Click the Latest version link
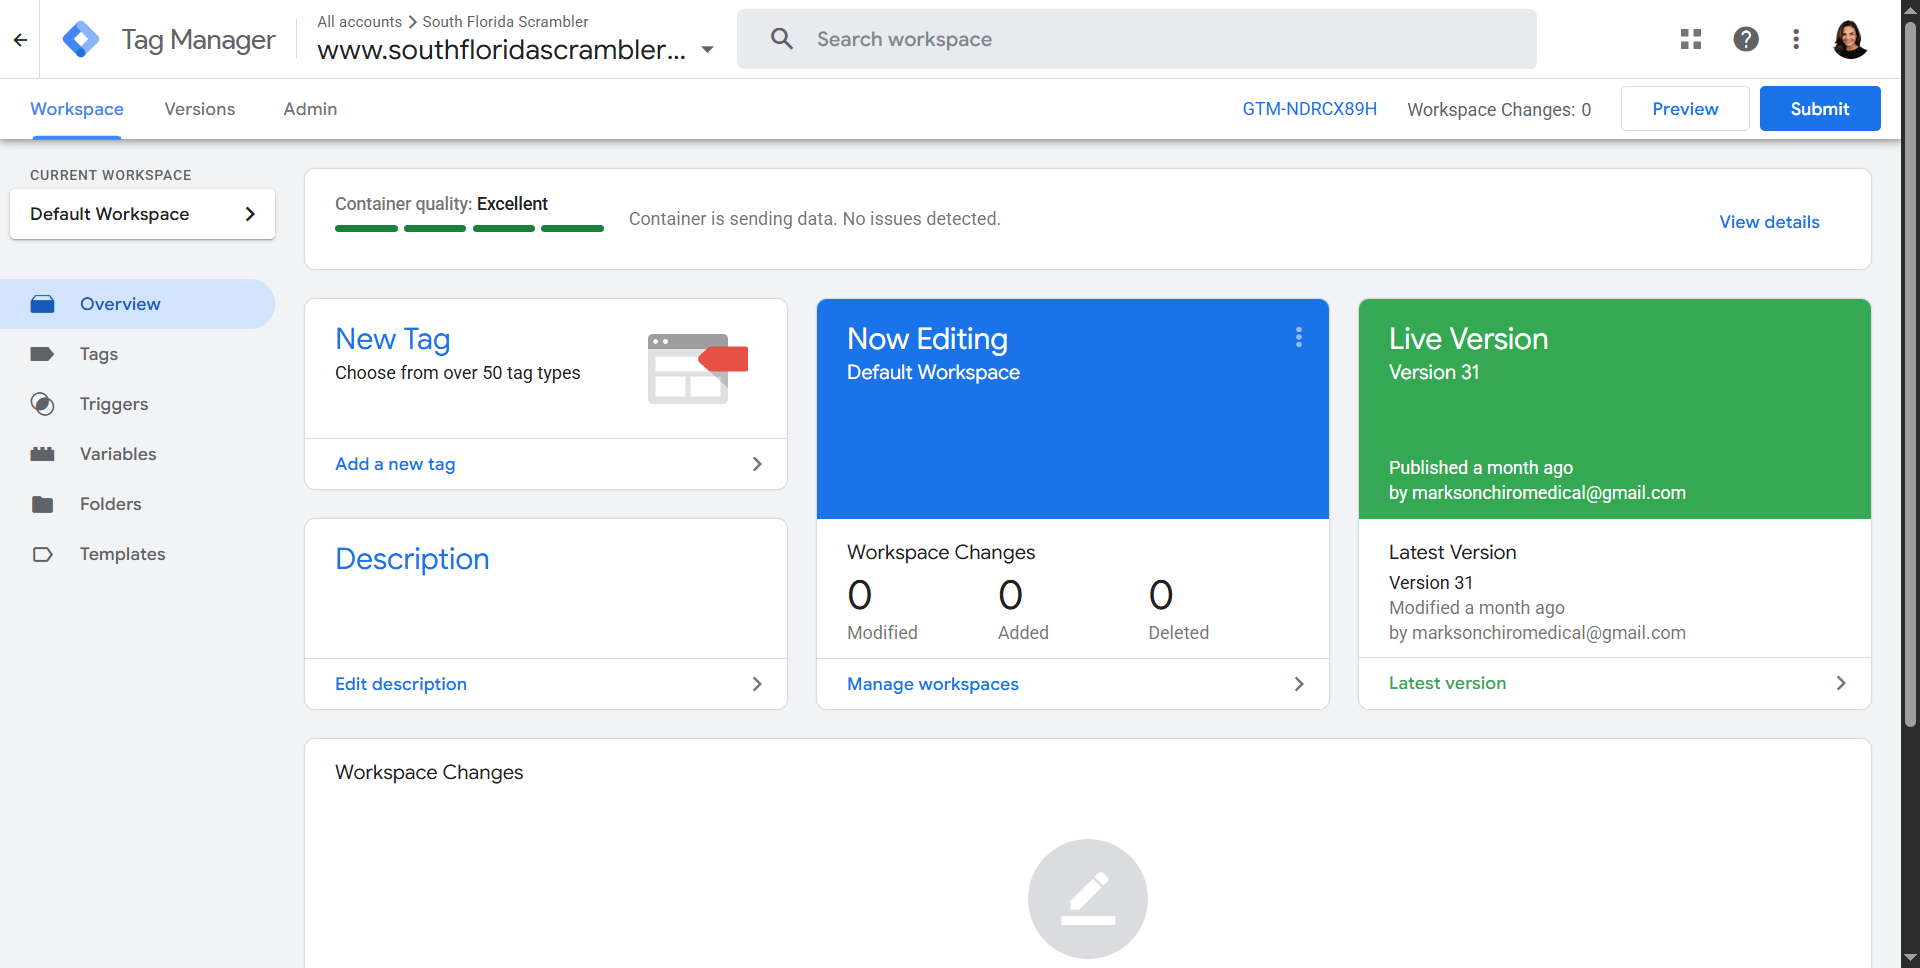Viewport: 1920px width, 968px height. click(1447, 683)
